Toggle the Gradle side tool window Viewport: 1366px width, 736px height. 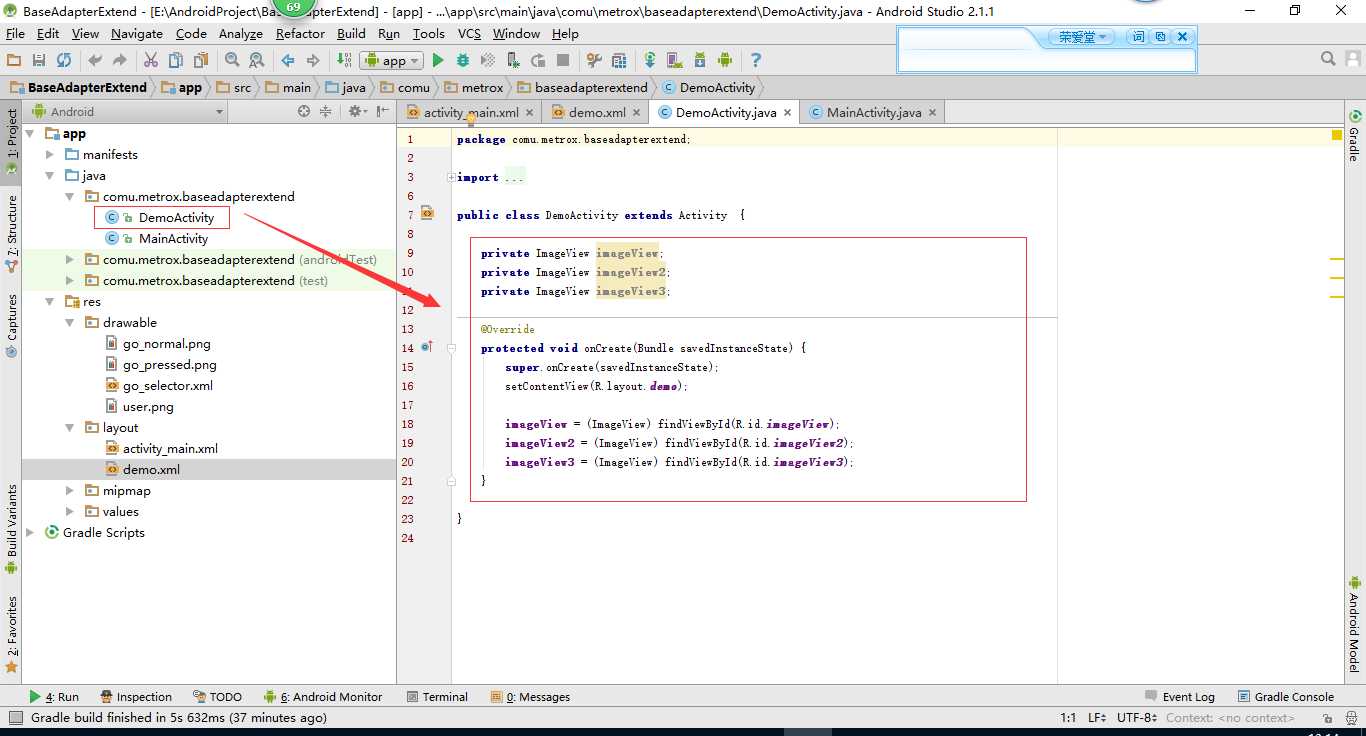(1354, 136)
